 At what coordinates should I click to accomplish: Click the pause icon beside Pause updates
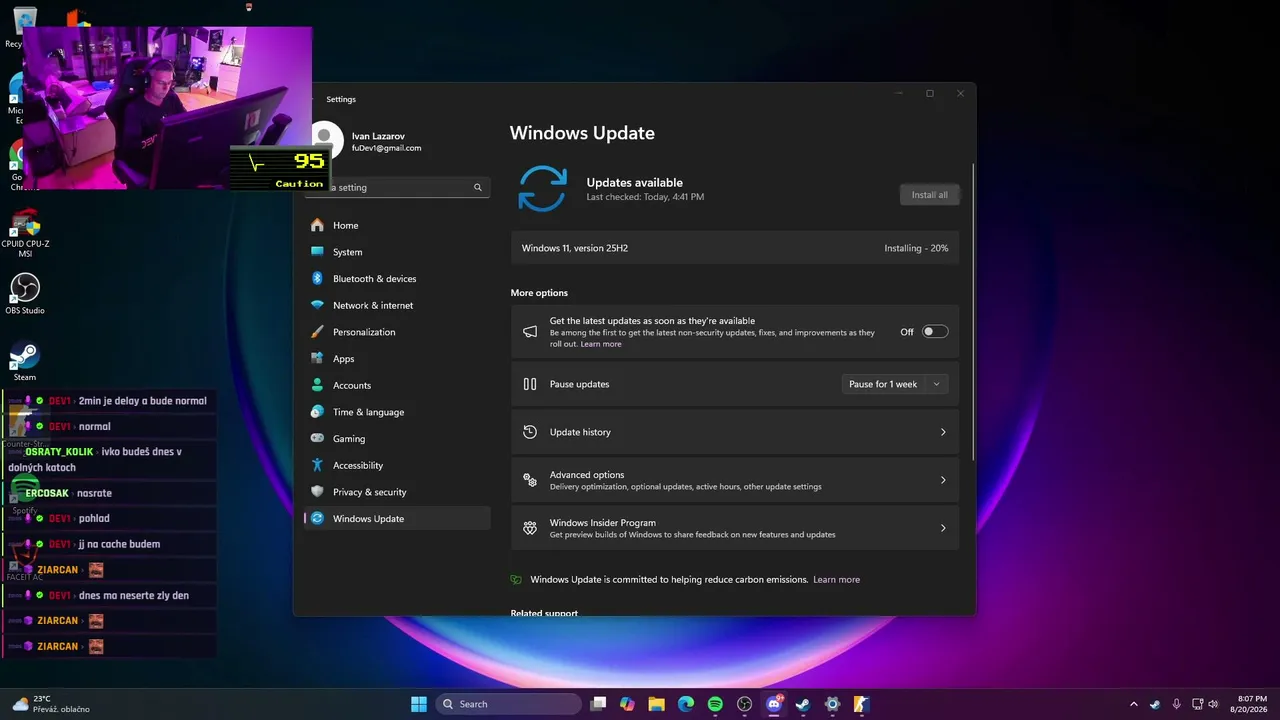tap(530, 384)
